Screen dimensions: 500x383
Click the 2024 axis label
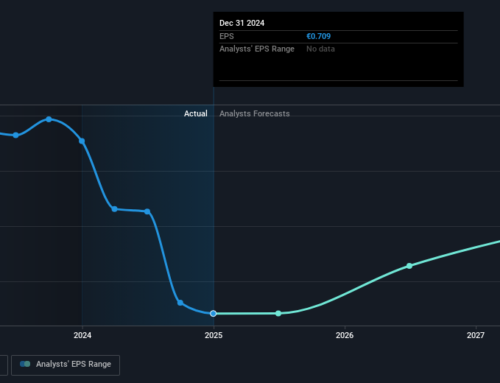(82, 335)
